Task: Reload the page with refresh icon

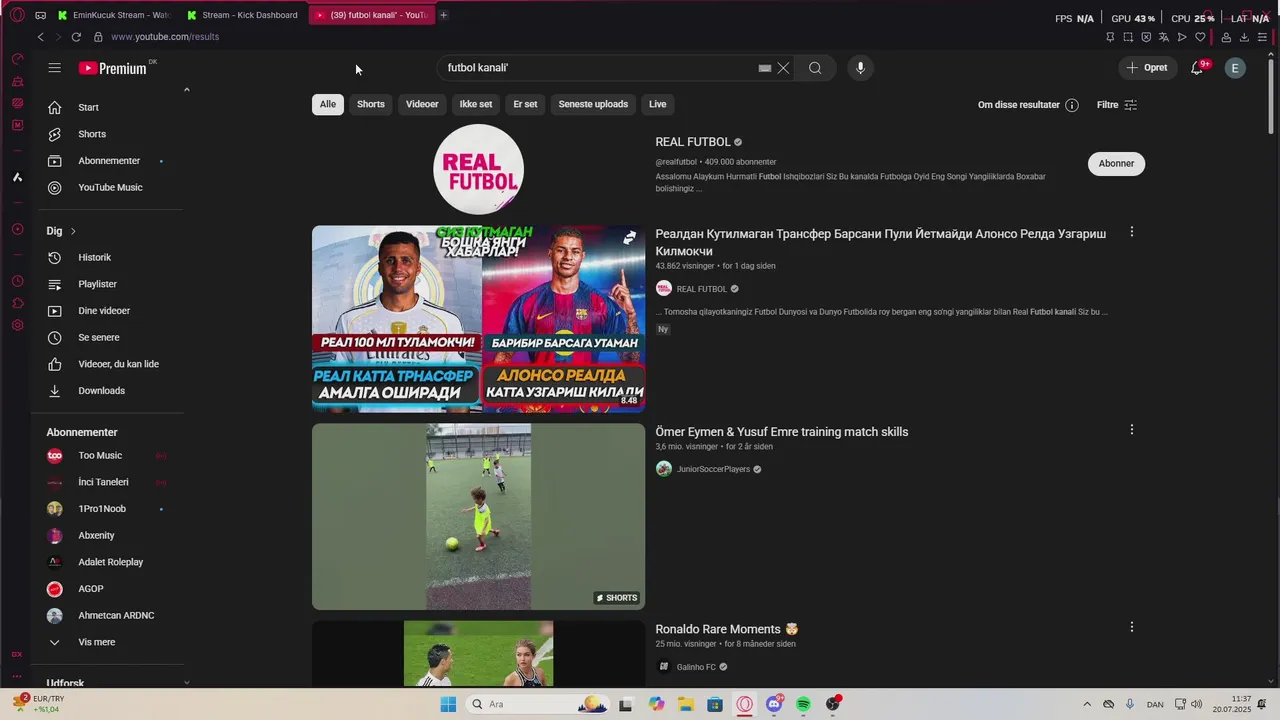Action: coord(76,37)
